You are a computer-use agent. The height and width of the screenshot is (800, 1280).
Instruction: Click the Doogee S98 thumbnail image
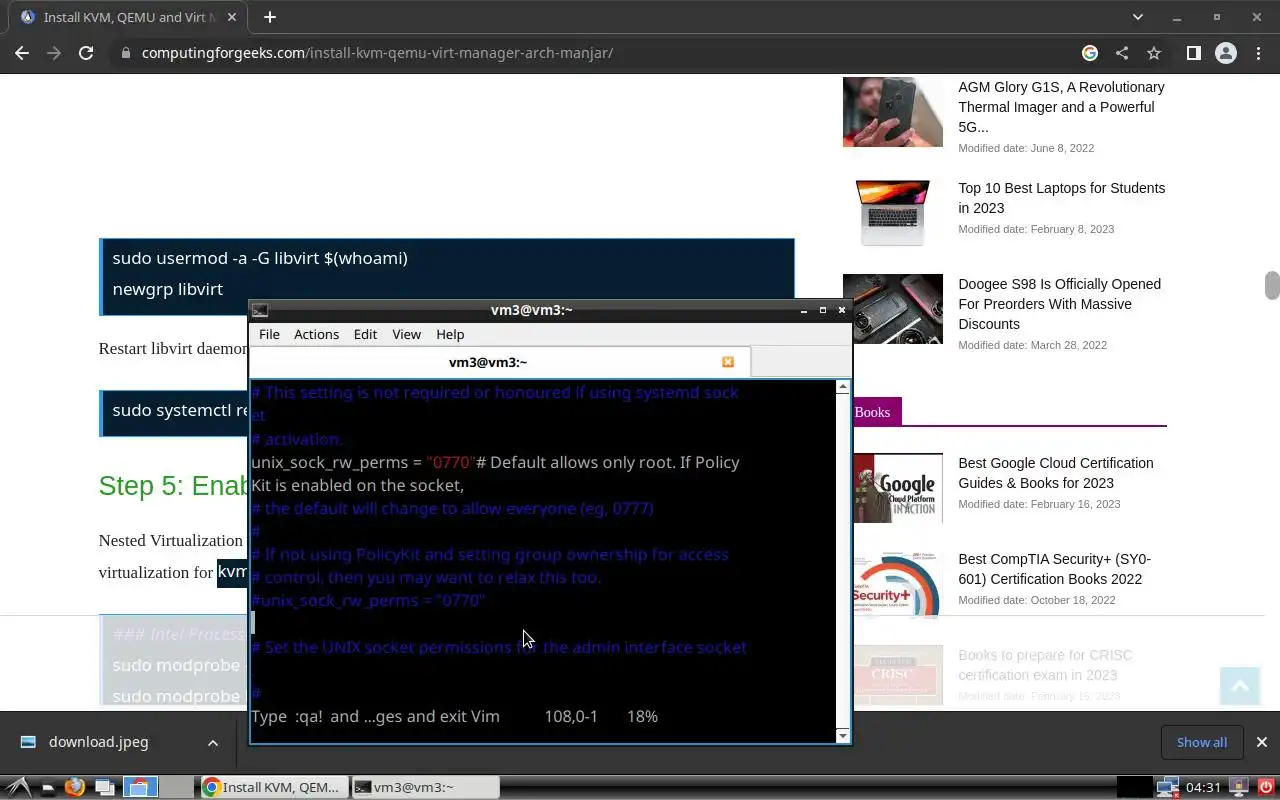tap(892, 309)
